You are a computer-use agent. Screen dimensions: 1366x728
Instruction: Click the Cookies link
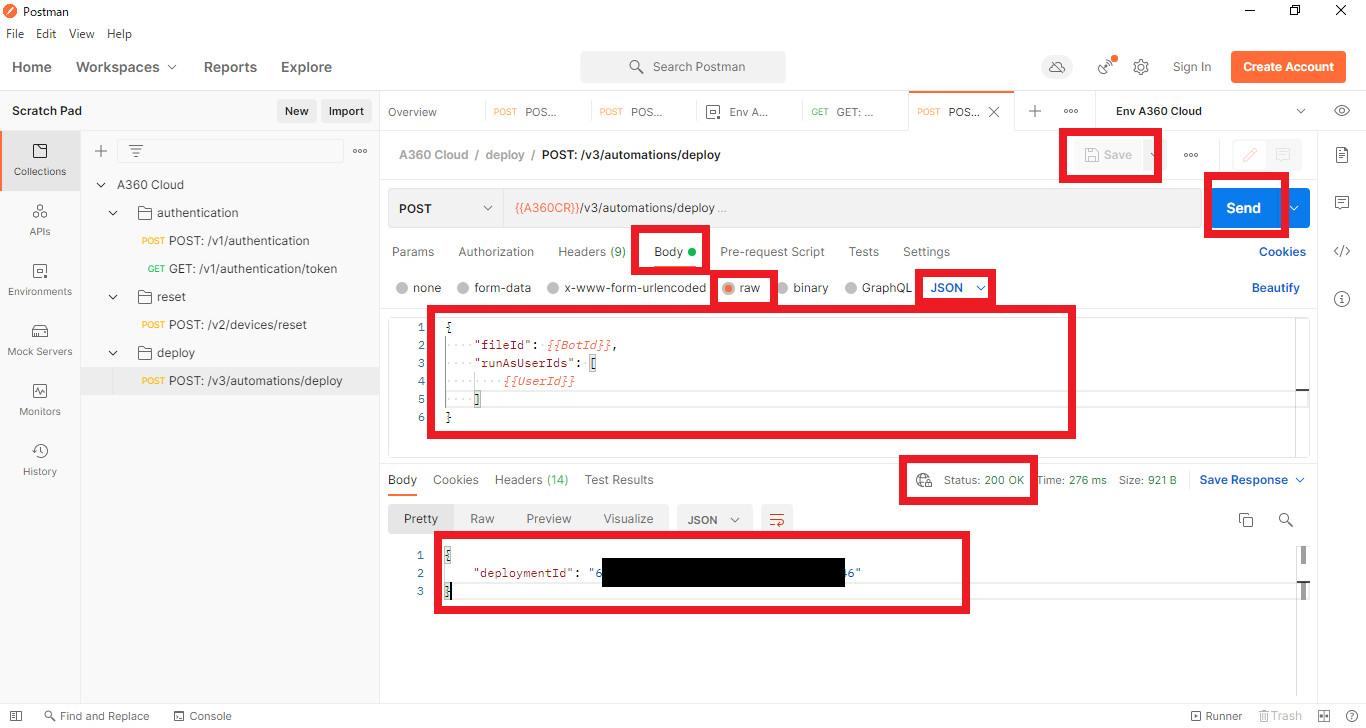1282,252
